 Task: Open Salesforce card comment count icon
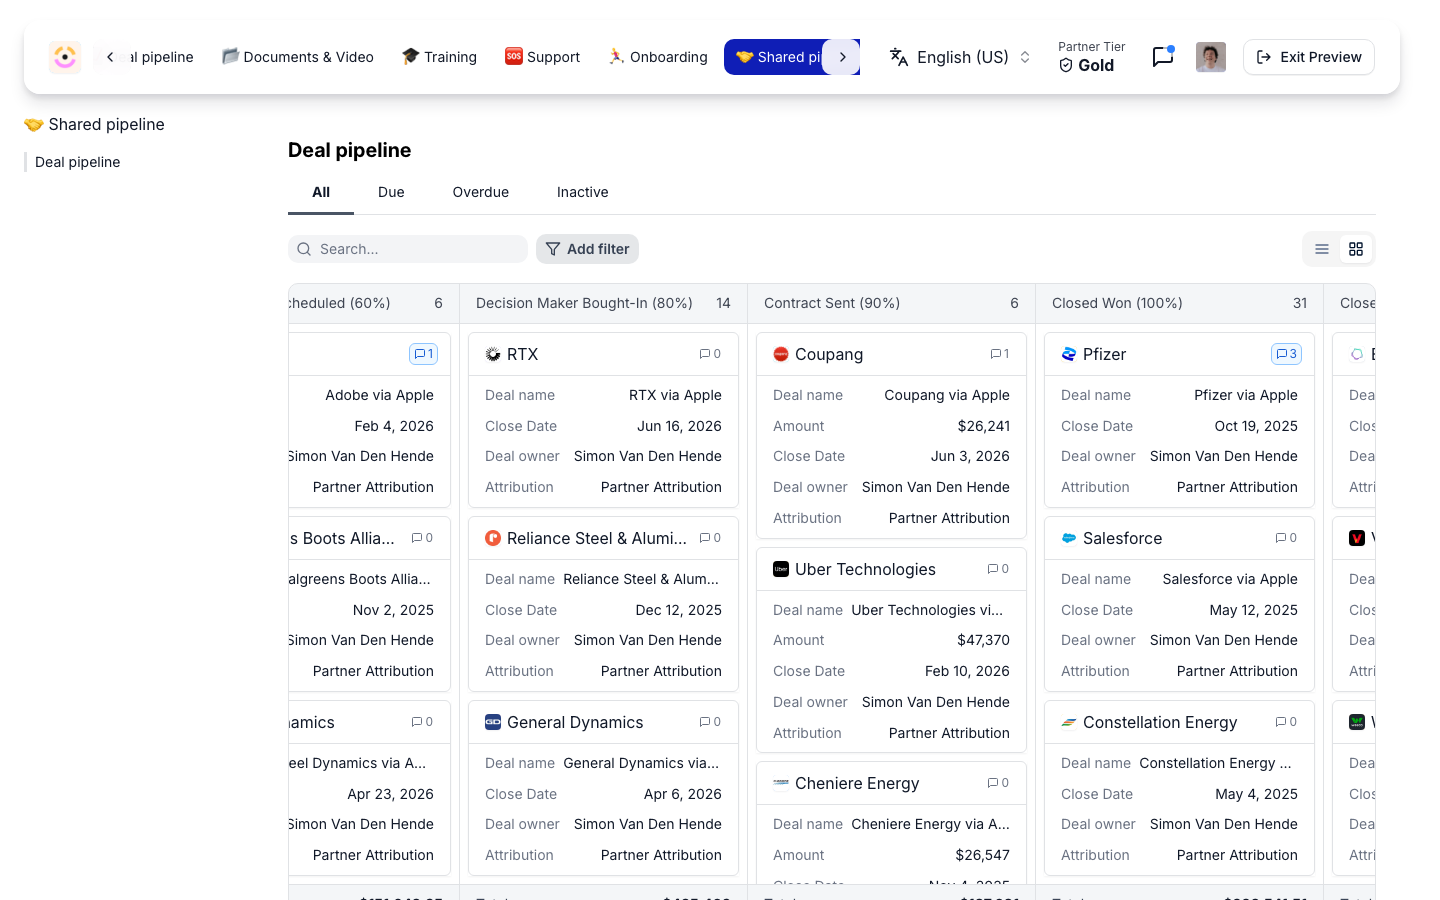(x=1286, y=538)
